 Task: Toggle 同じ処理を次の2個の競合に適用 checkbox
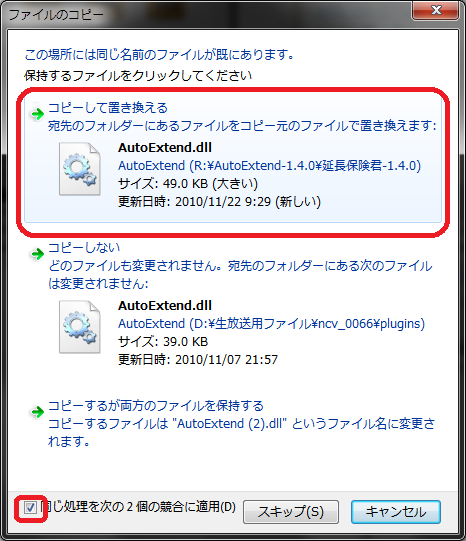pos(30,507)
